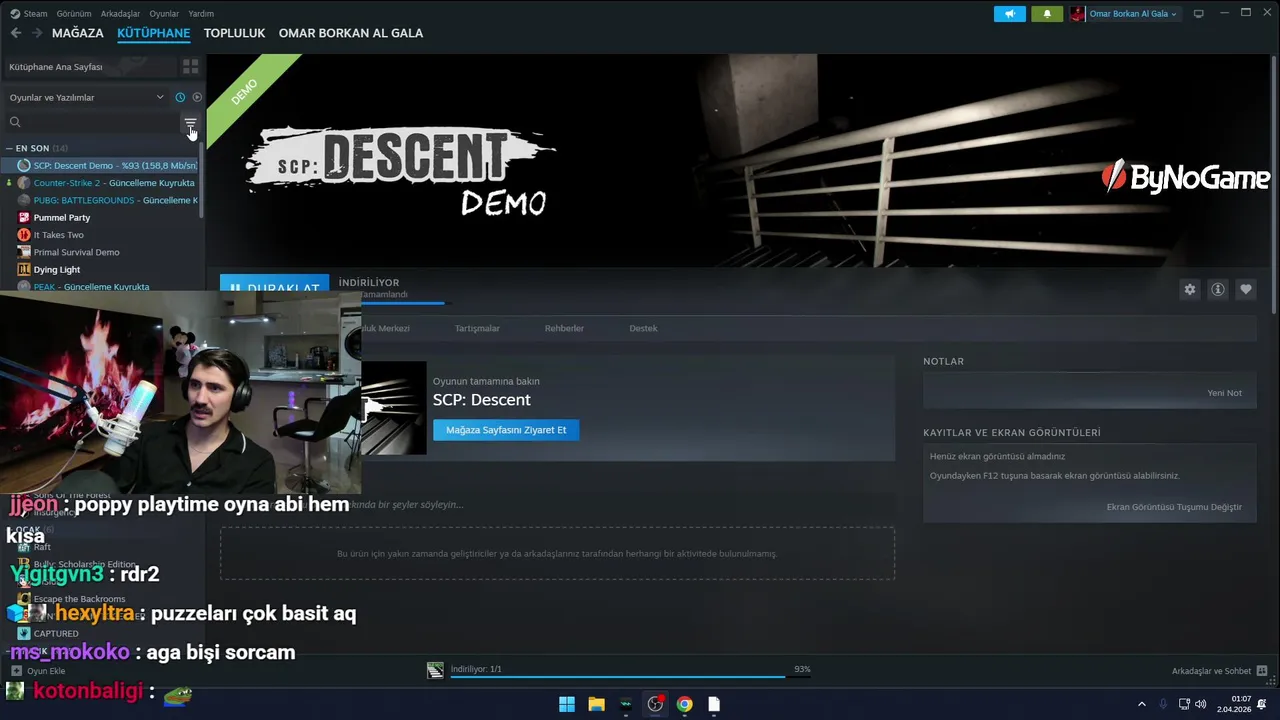This screenshot has height=720, width=1280.
Task: Select Dying Light in library list
Action: coord(102,270)
